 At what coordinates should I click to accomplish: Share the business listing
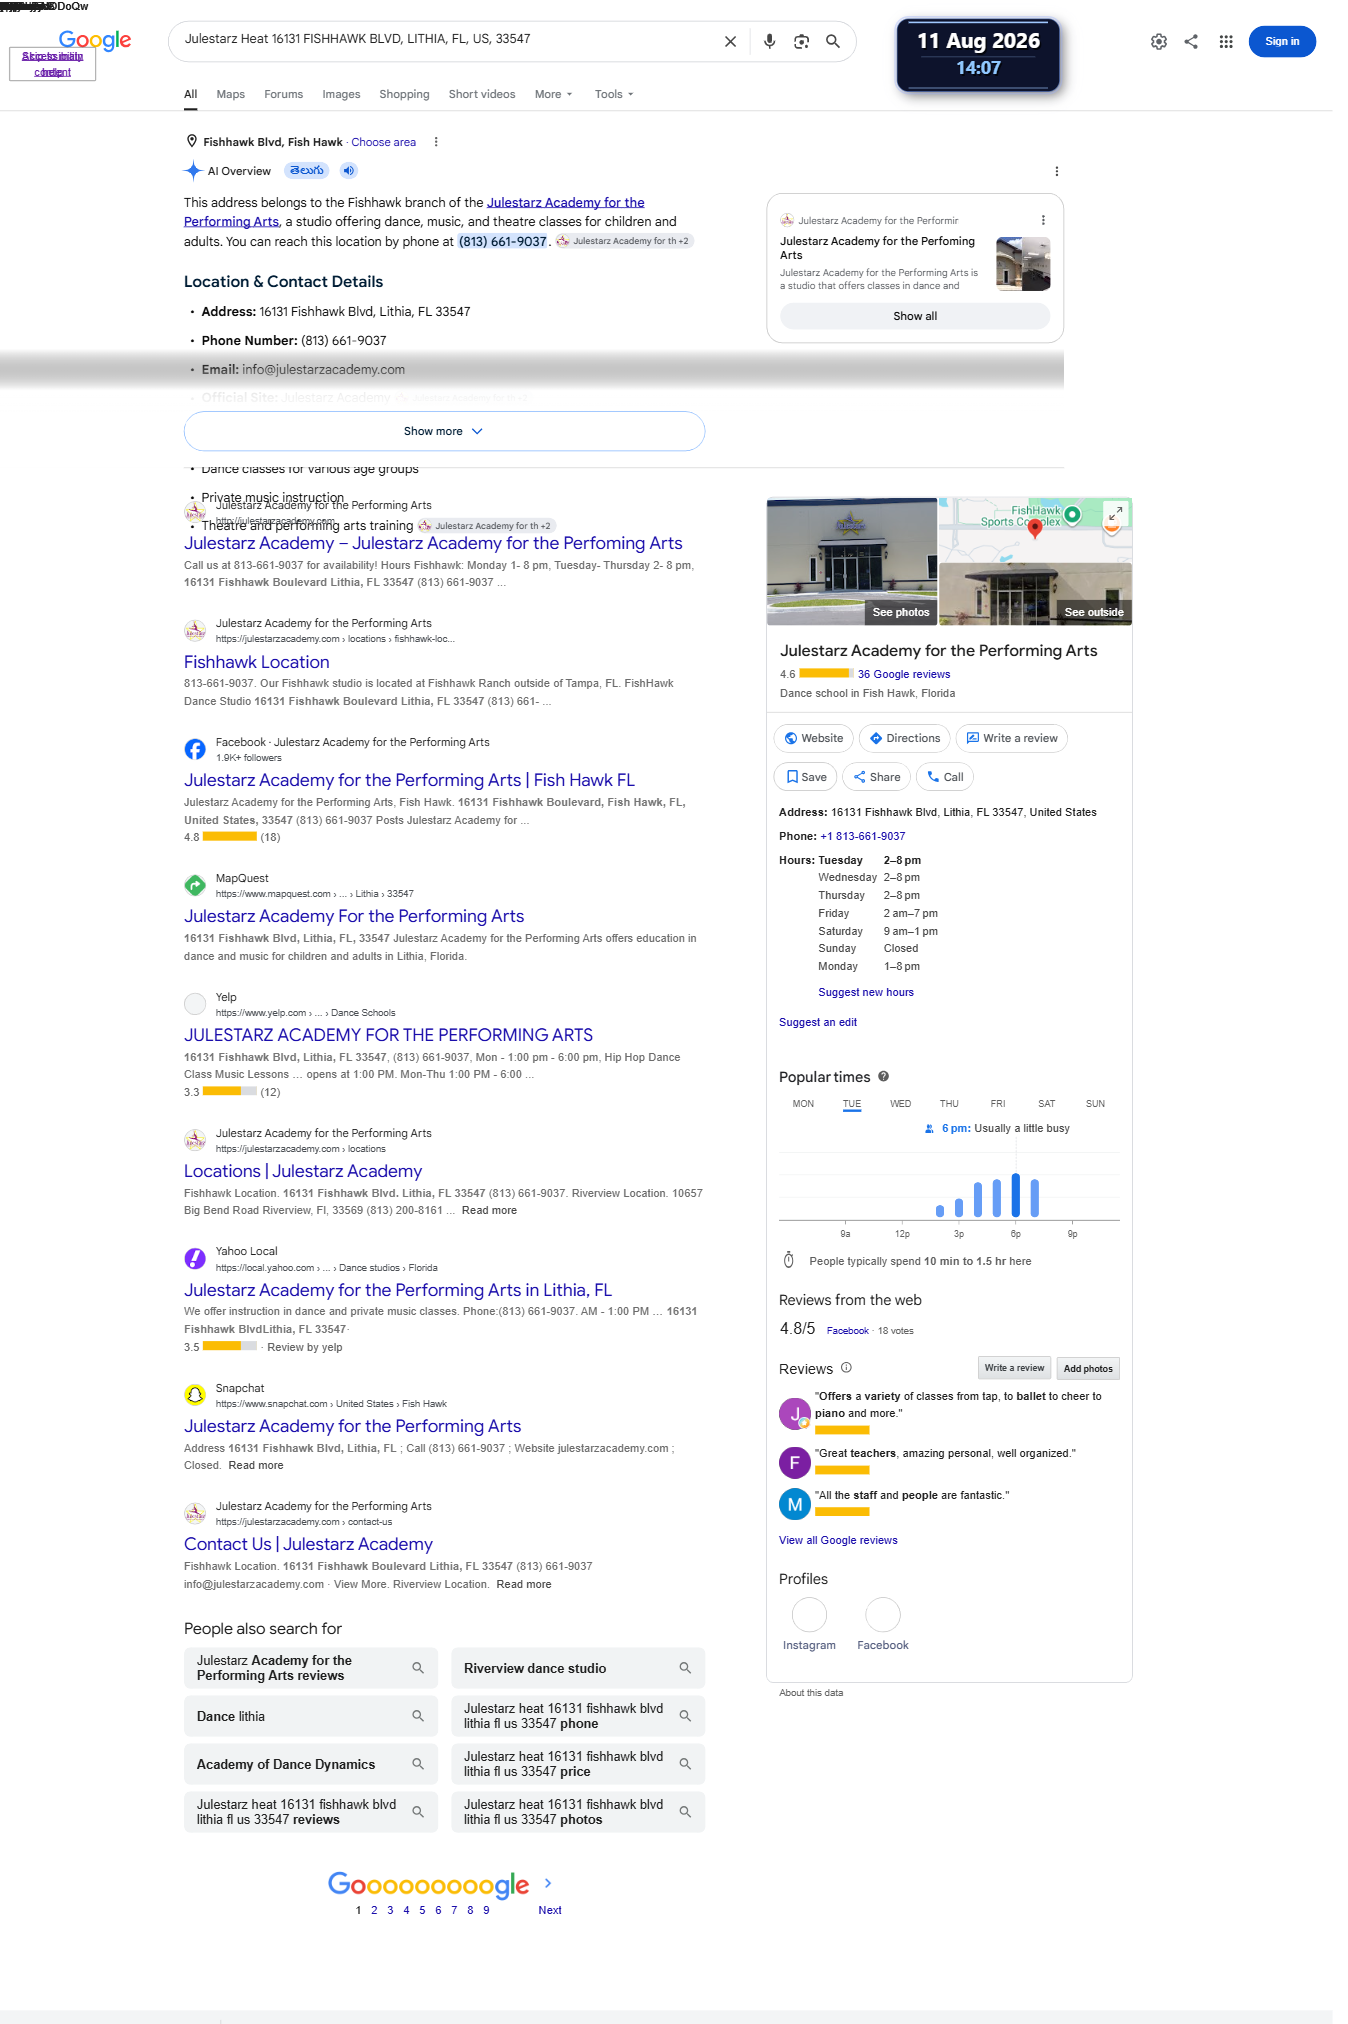pos(877,777)
